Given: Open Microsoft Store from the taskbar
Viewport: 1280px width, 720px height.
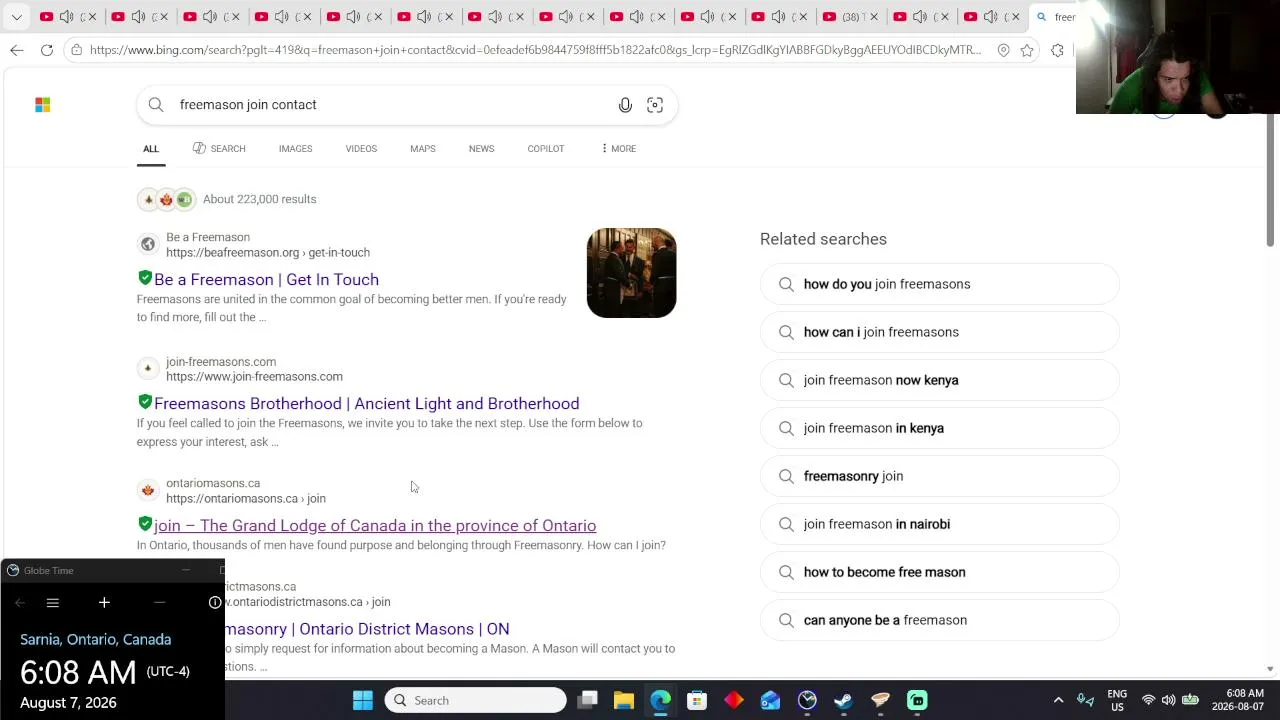Looking at the screenshot, I should click(697, 701).
